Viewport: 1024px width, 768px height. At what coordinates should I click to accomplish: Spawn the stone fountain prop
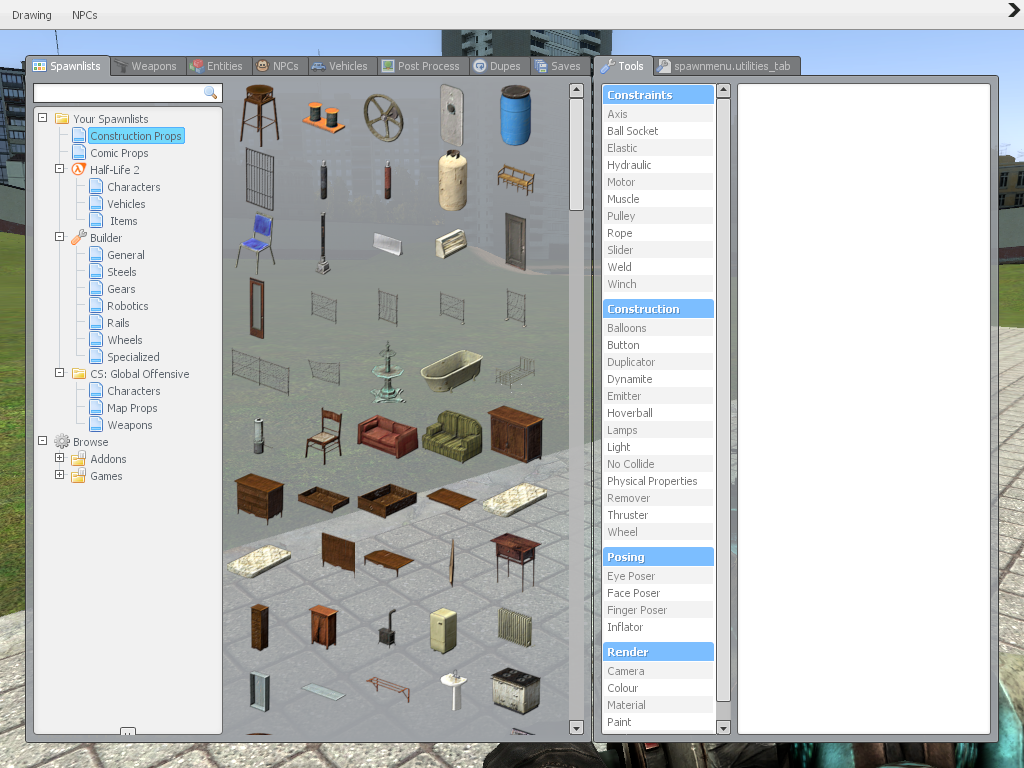click(388, 372)
